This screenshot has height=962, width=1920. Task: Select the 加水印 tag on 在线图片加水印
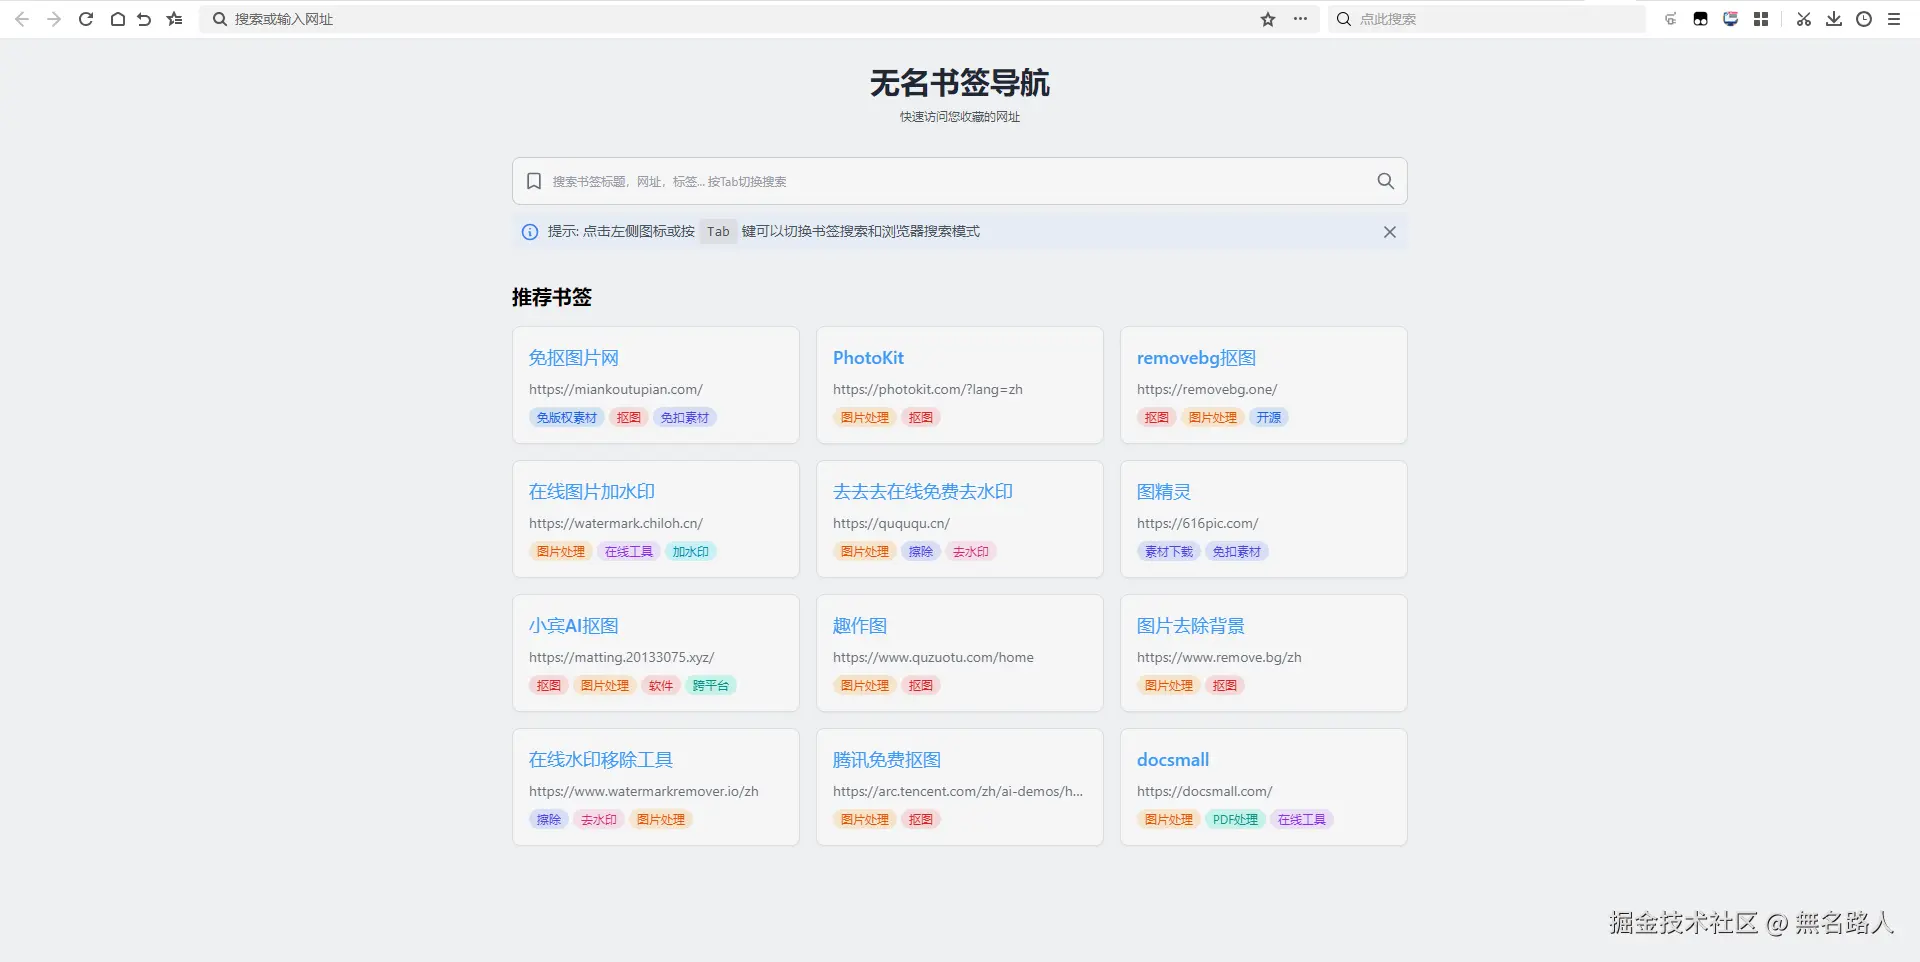(691, 552)
